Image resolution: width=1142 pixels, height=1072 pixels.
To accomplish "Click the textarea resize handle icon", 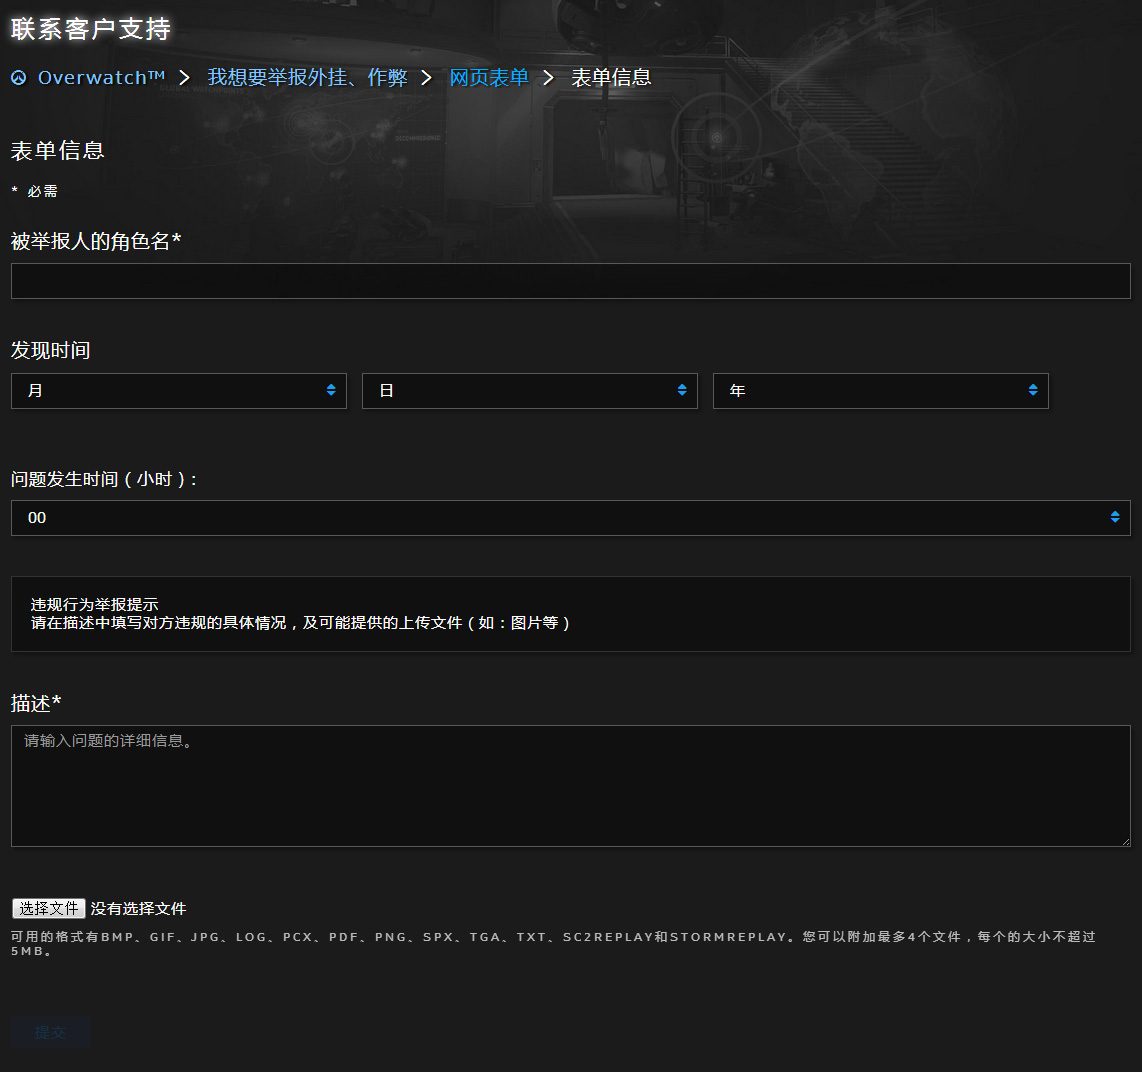I will coord(1124,844).
